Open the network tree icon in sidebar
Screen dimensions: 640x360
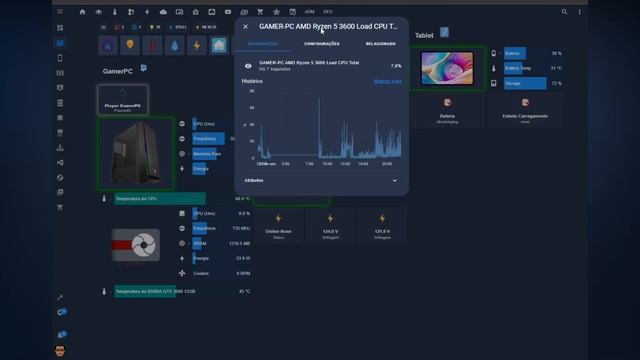point(60,148)
